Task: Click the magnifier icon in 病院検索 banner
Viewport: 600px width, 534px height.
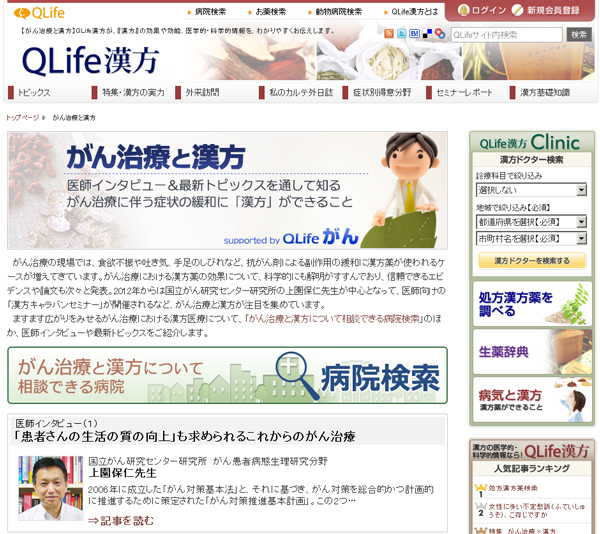Action: point(297,376)
